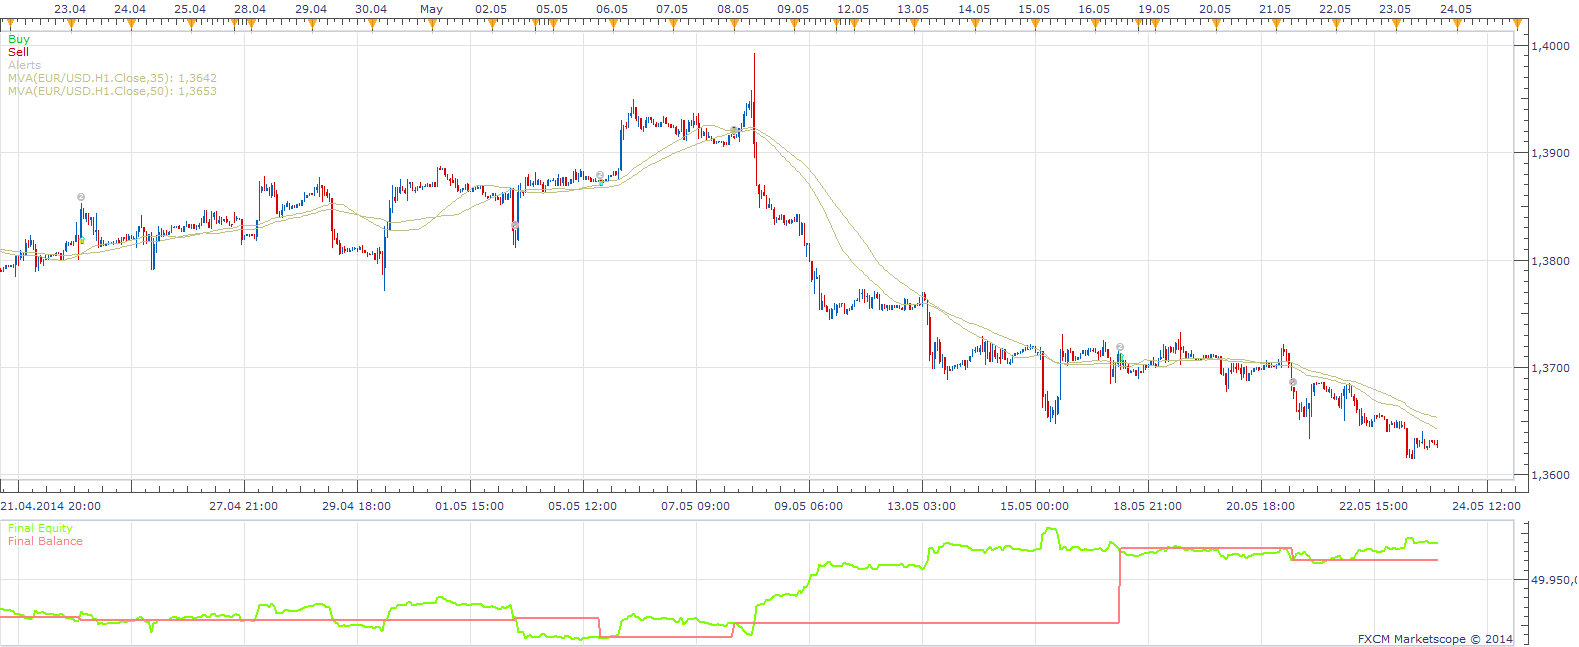The width and height of the screenshot is (1579, 647).
Task: Click the 29.04 date label on top axis
Action: [x=311, y=9]
